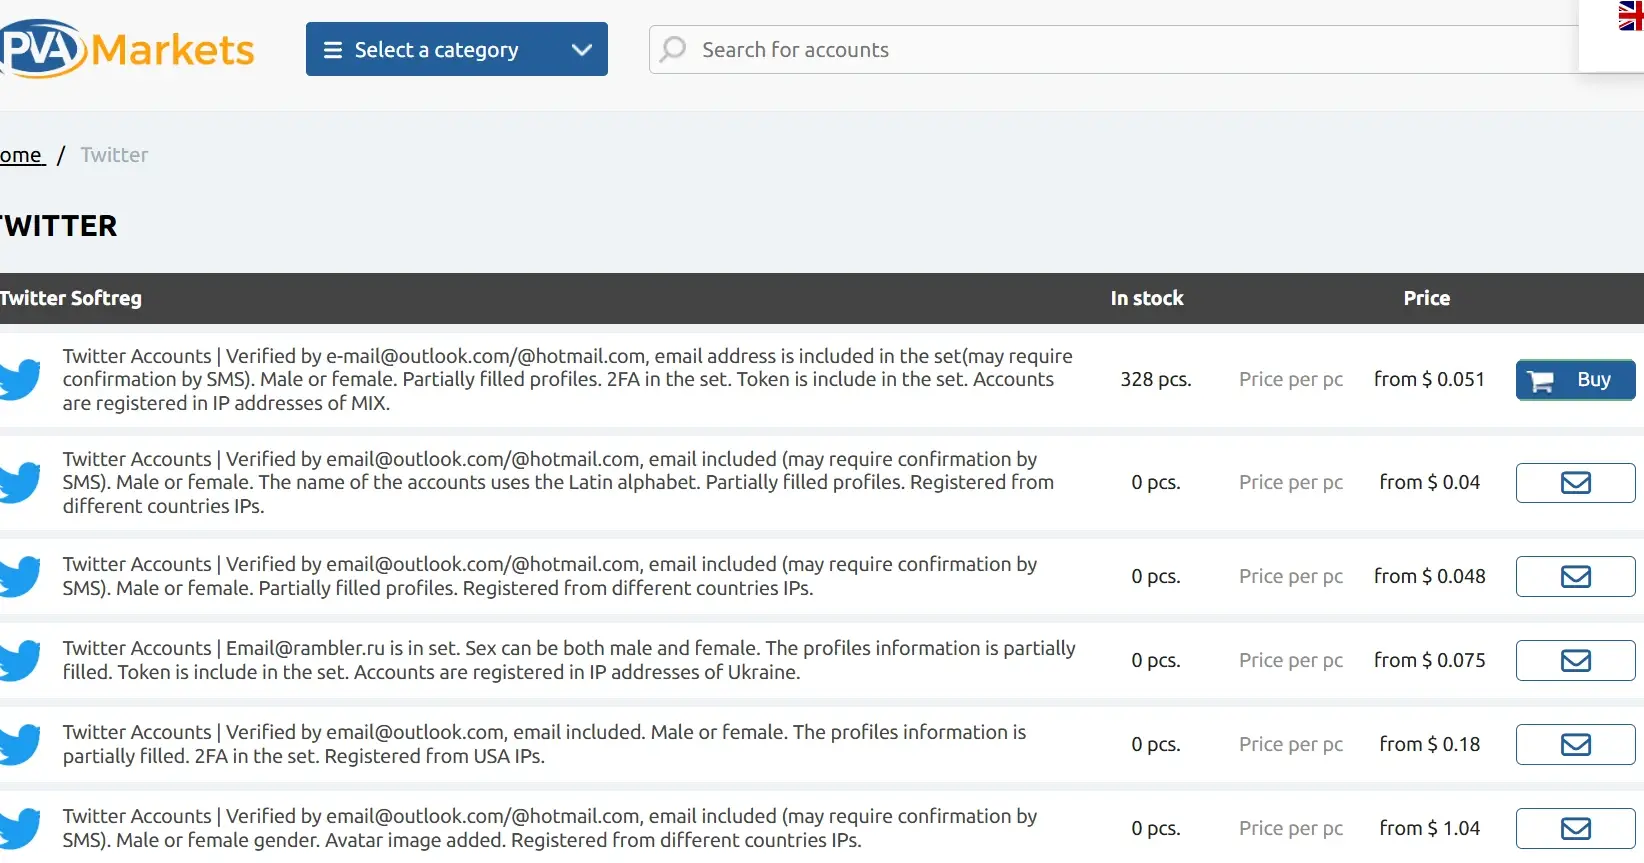Screen dimensions: 1644x863
Task: Open the Select a category dropdown
Action: pos(457,49)
